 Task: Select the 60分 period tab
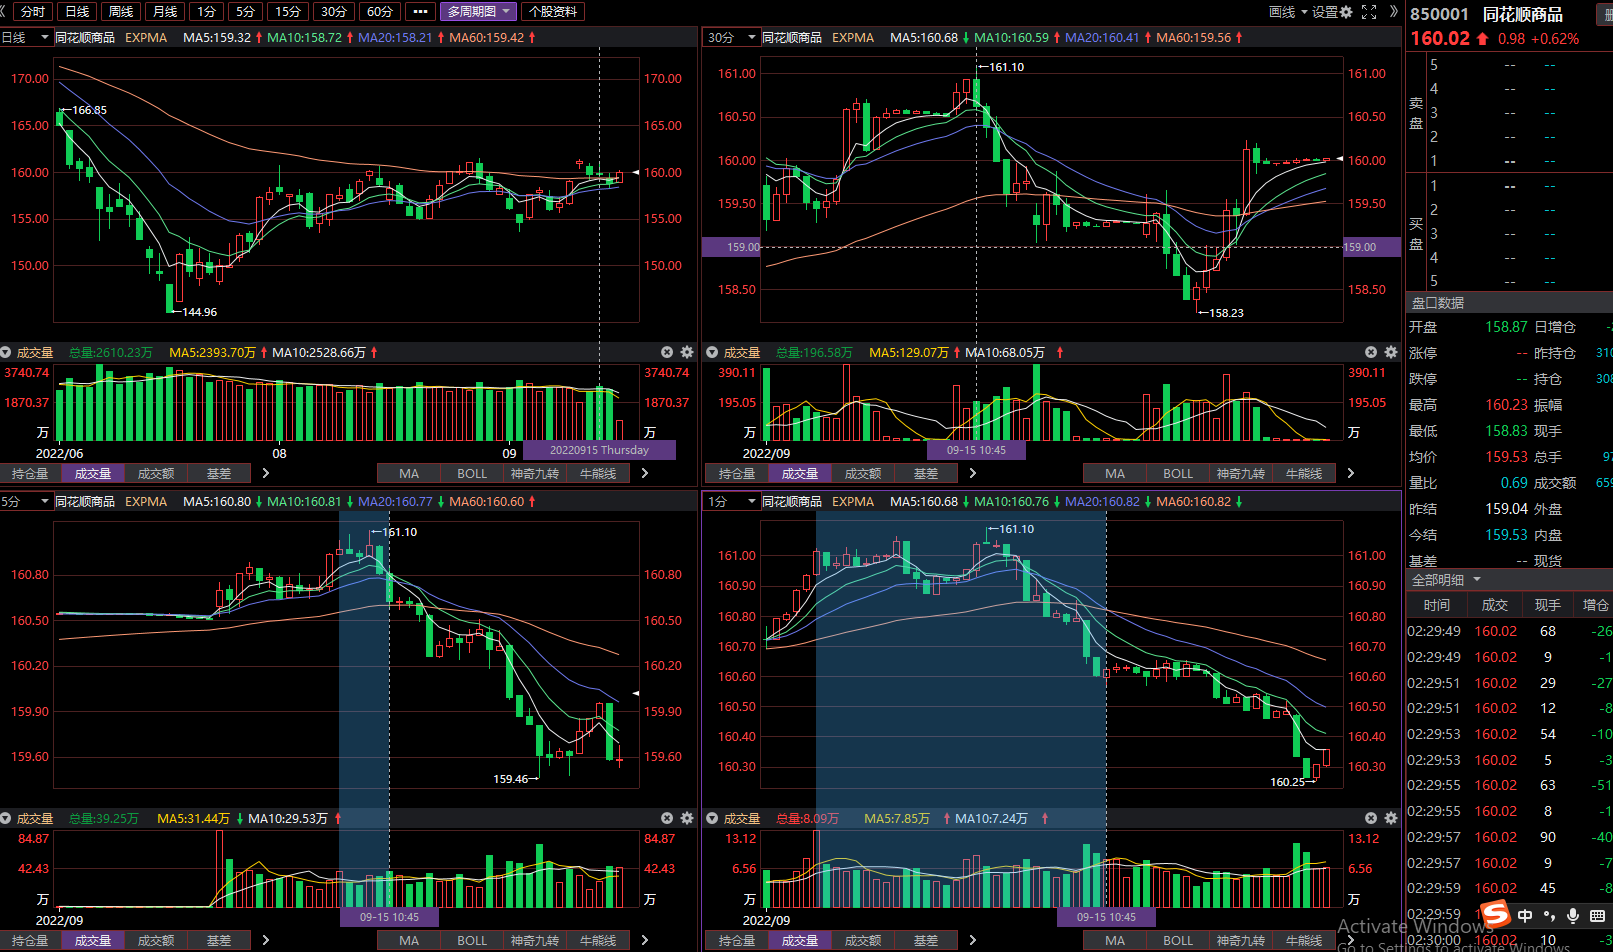380,12
